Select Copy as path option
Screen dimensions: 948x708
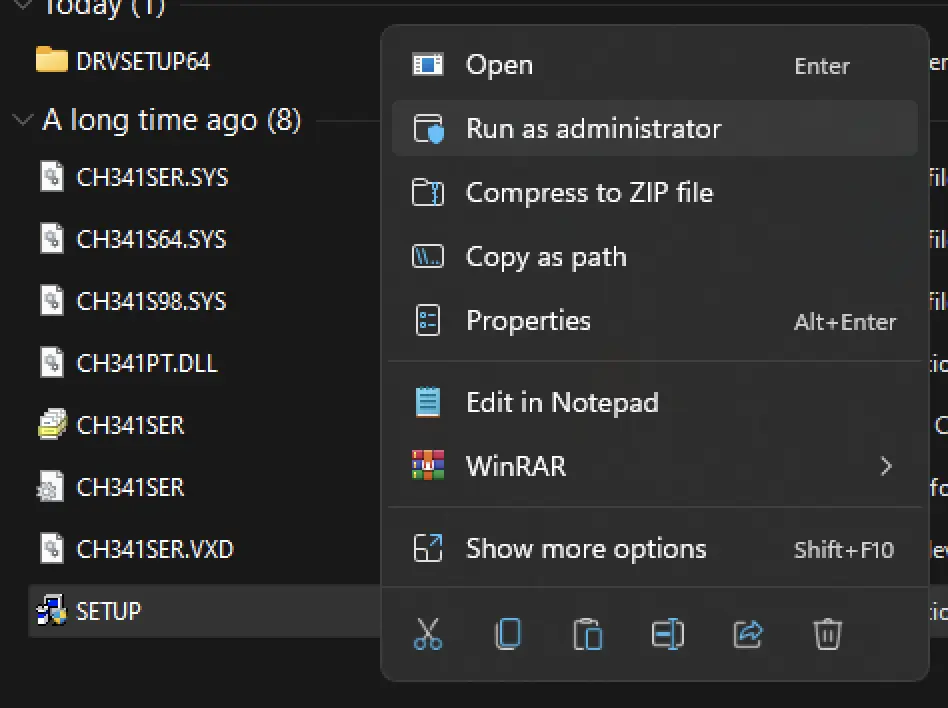point(546,257)
